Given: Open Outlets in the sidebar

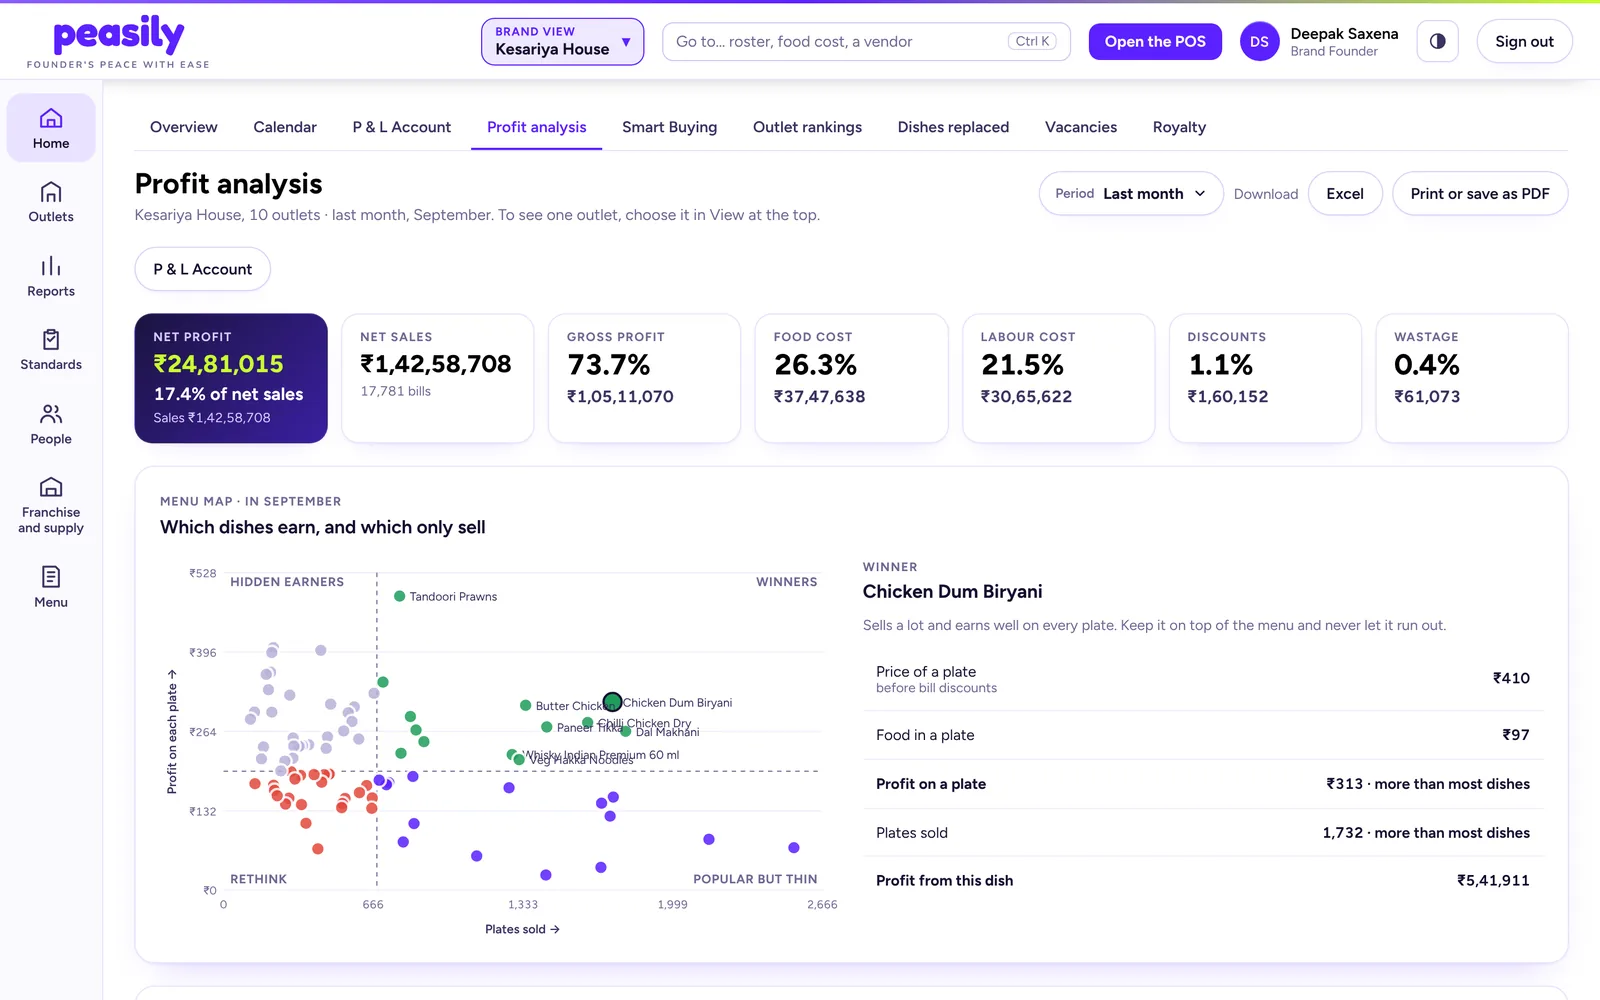Looking at the screenshot, I should (x=51, y=202).
